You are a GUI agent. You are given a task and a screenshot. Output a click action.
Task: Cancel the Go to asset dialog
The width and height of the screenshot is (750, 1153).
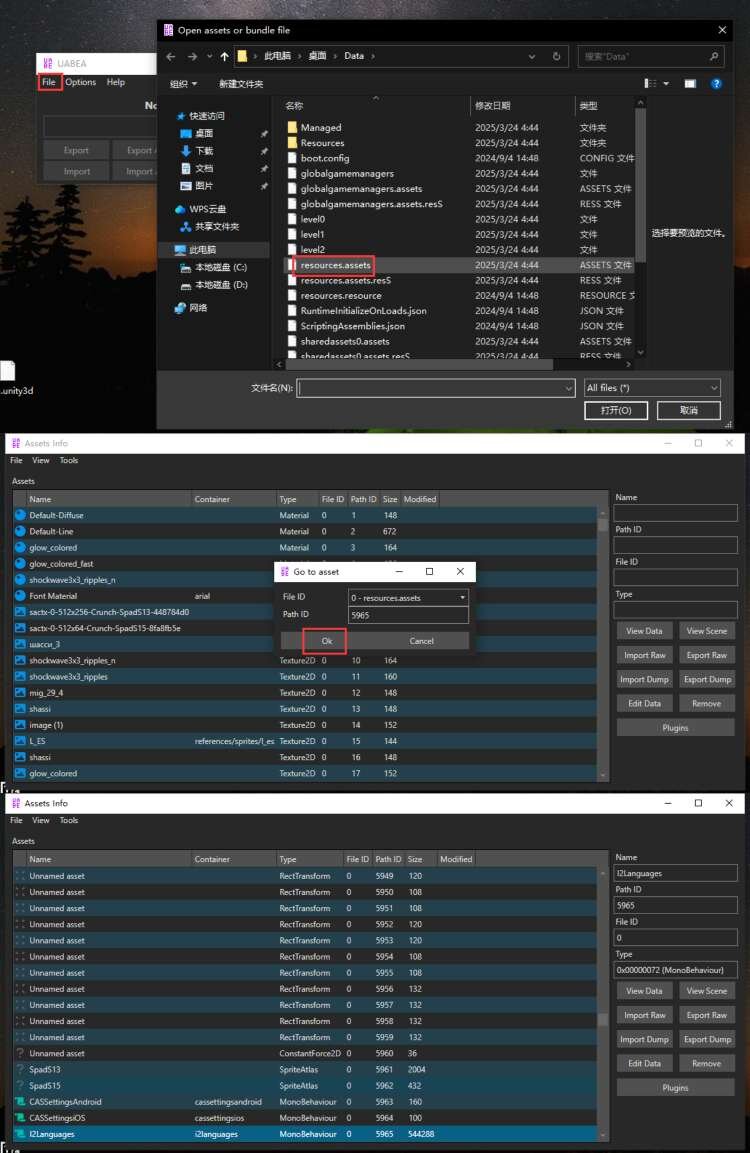[421, 641]
